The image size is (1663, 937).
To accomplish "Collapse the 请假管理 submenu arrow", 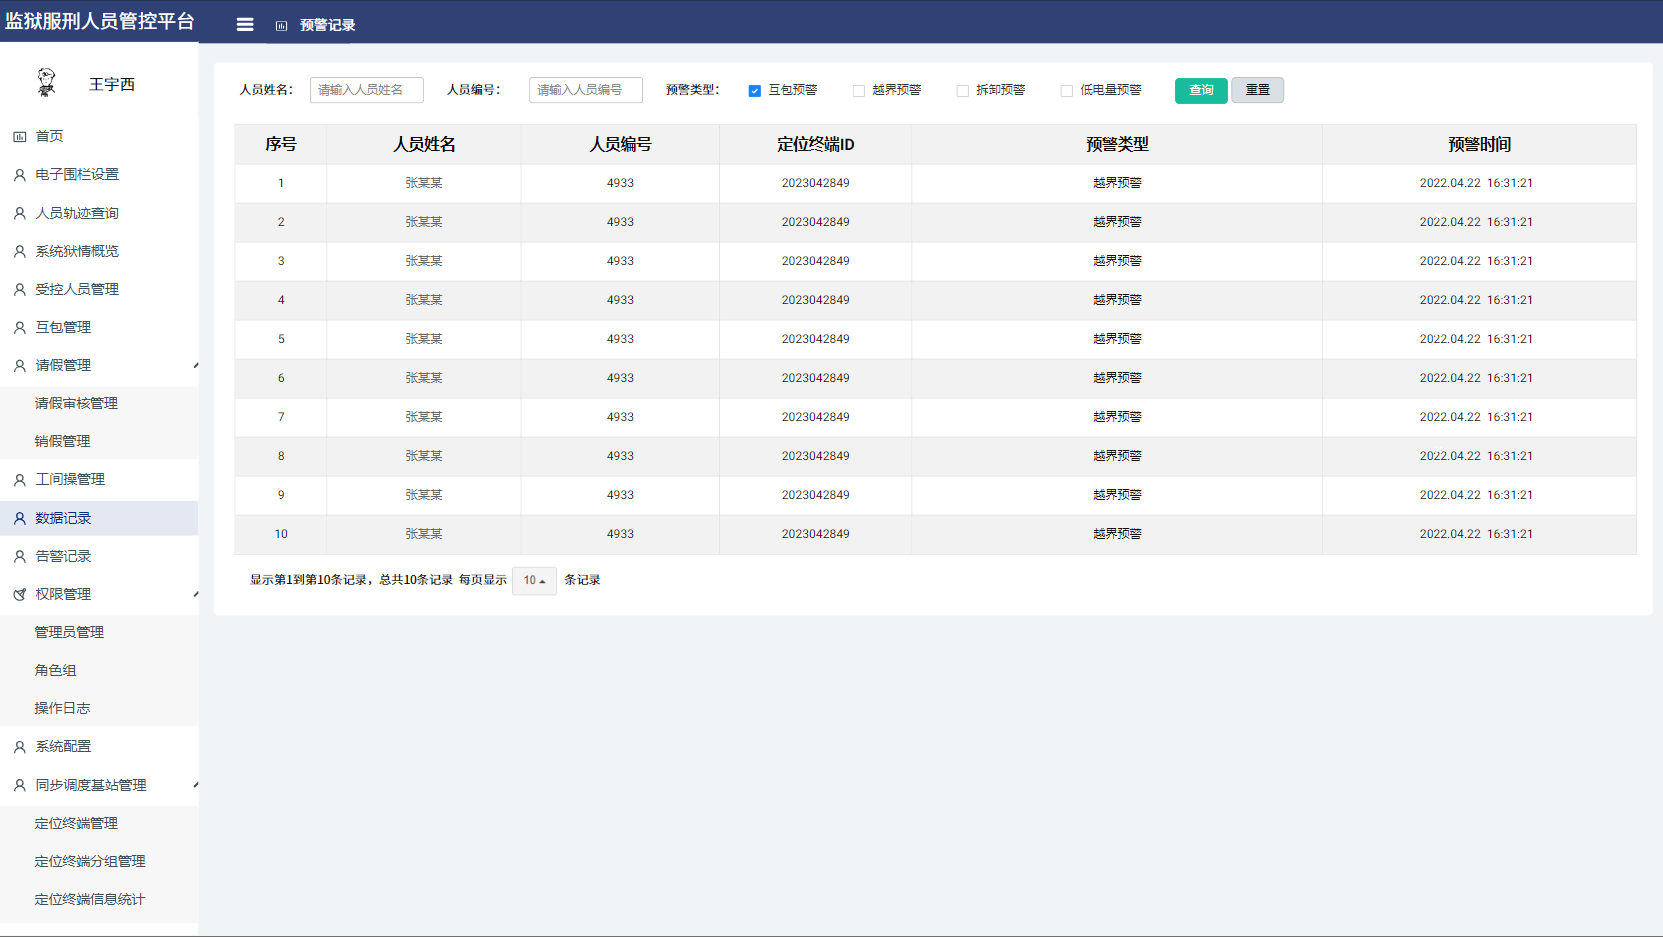I will (195, 366).
